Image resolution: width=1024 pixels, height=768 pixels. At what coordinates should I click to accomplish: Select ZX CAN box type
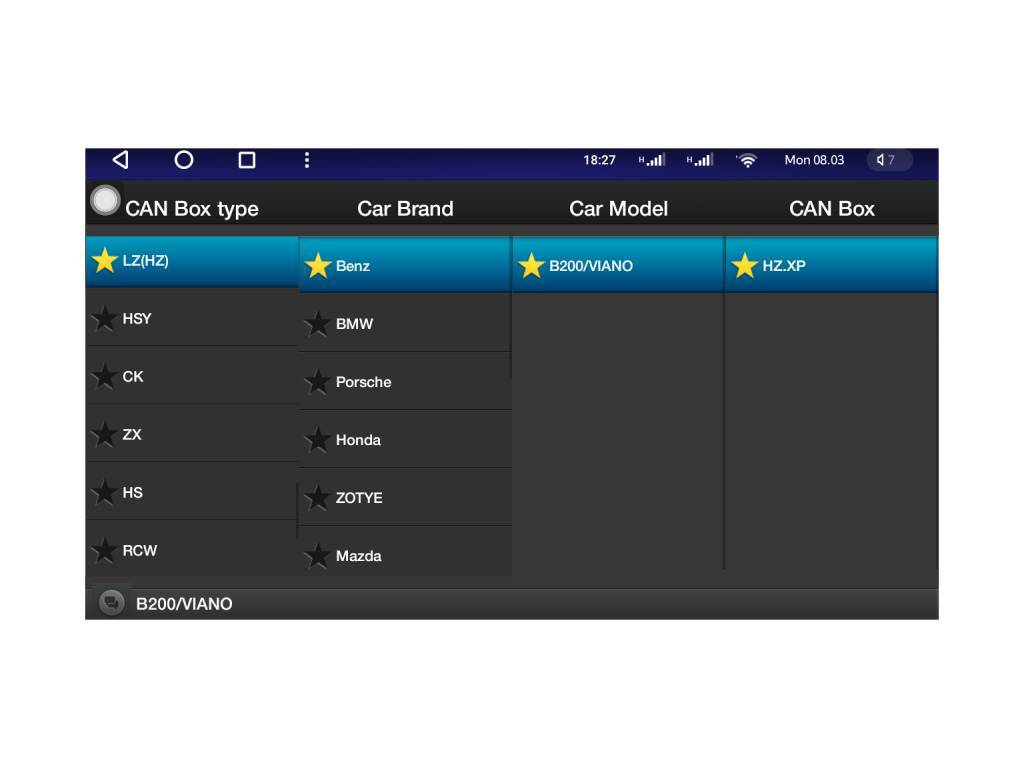(192, 434)
